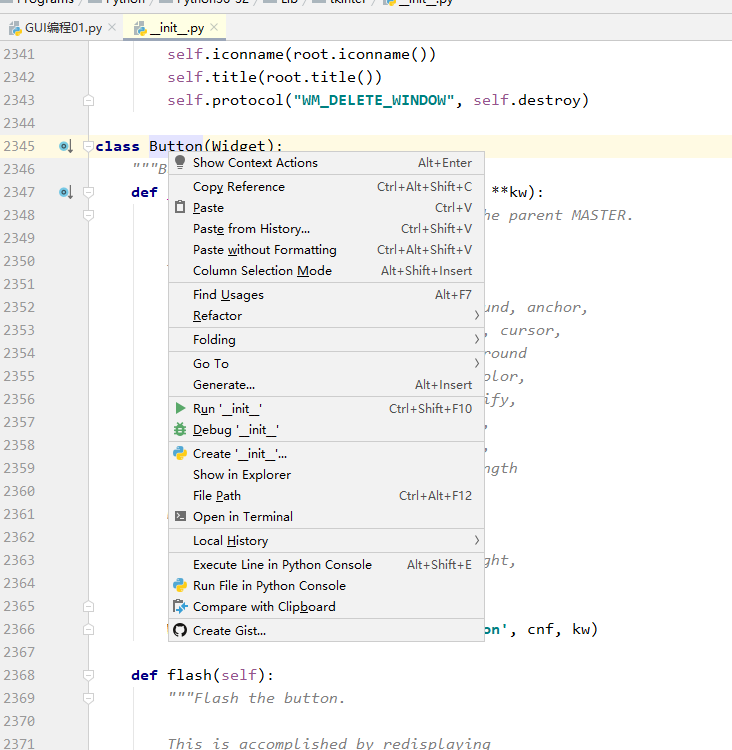
Task: Click line number 2367 in the gutter
Action: [x=19, y=652]
